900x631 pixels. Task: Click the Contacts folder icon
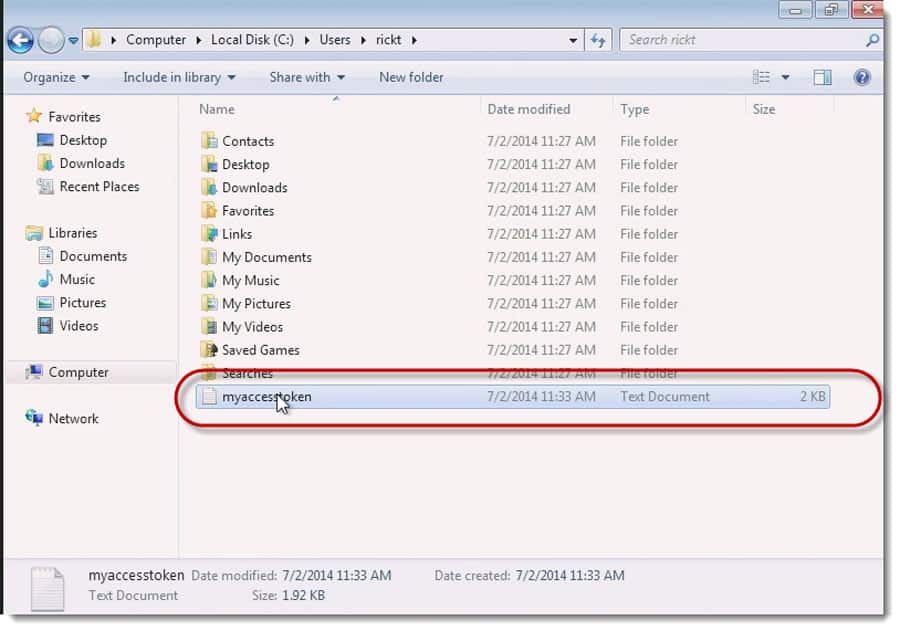pyautogui.click(x=210, y=141)
